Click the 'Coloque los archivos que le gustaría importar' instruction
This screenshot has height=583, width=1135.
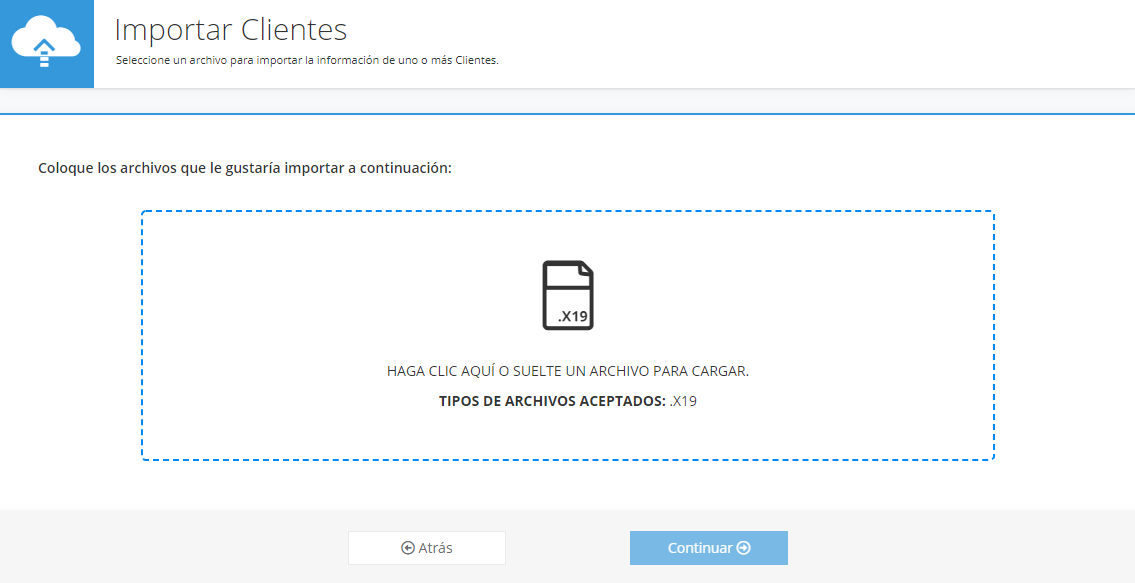[x=245, y=169]
